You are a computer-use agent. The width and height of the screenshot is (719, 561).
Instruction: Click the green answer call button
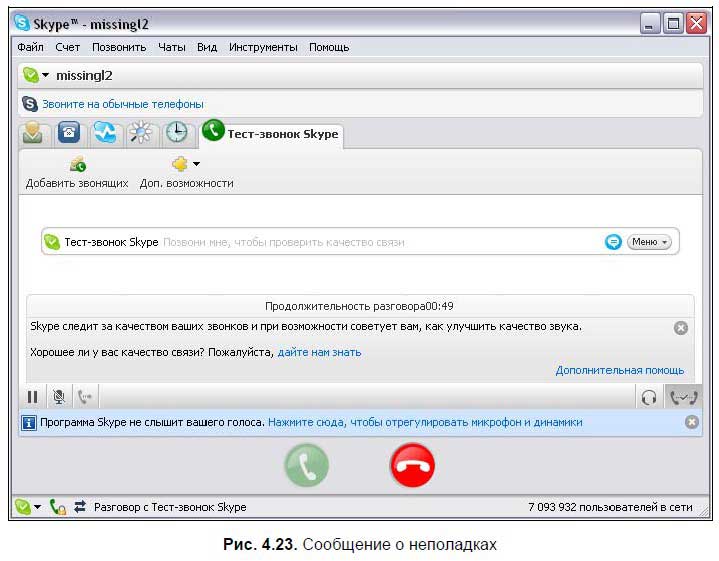point(306,466)
